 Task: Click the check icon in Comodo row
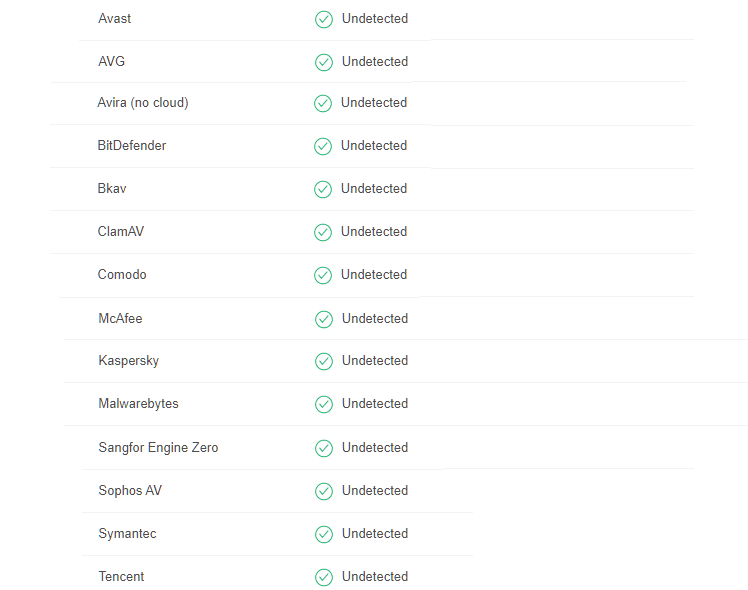323,275
